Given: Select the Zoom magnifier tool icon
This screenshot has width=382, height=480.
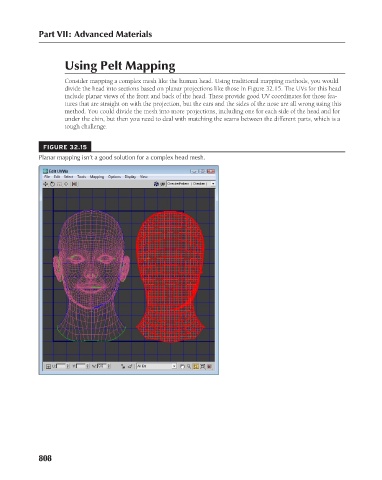Looking at the screenshot, I should click(189, 366).
